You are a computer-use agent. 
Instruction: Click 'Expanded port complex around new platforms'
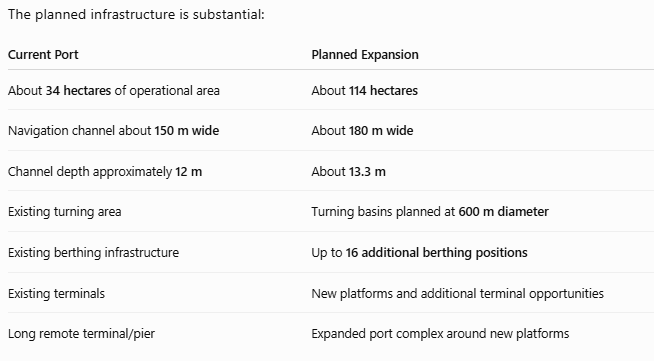pos(440,333)
